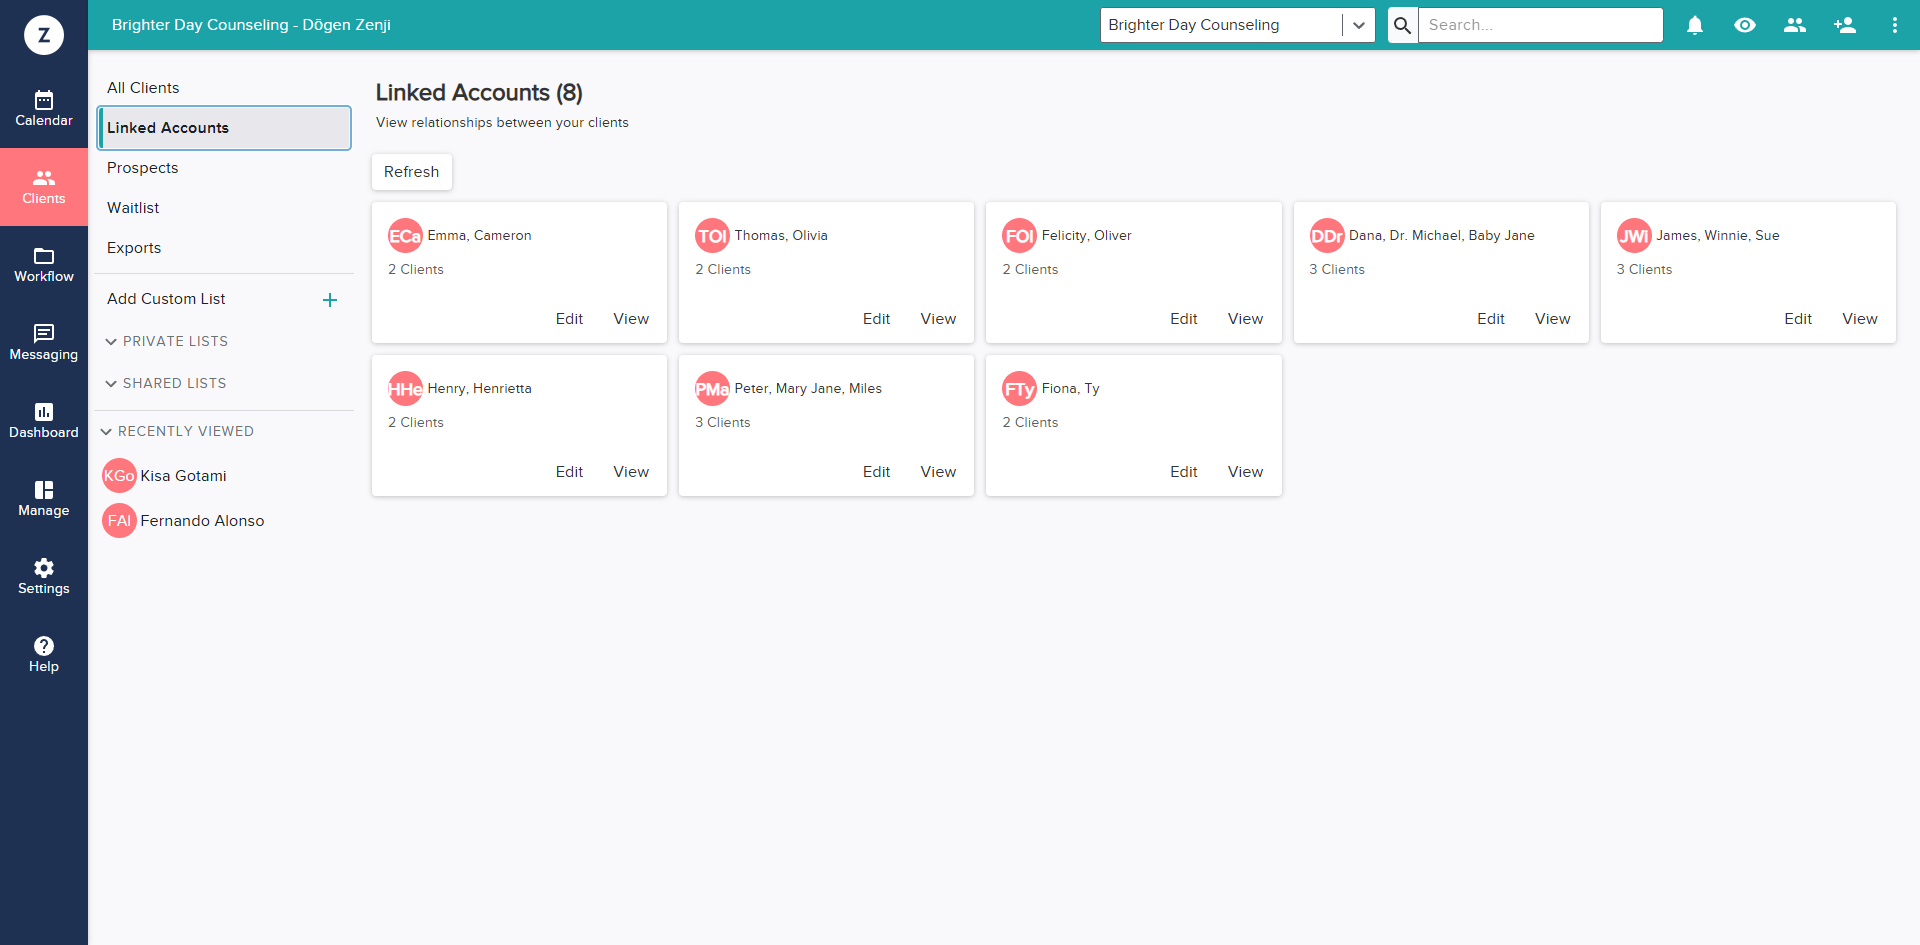Image resolution: width=1920 pixels, height=945 pixels.
Task: Expand the SHARED LISTS section
Action: (166, 383)
